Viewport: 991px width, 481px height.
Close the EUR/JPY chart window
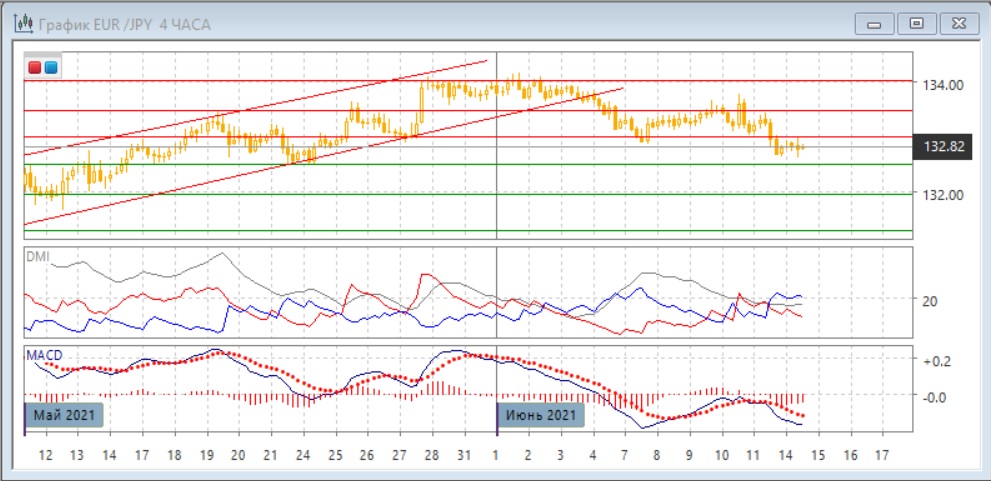pos(958,23)
